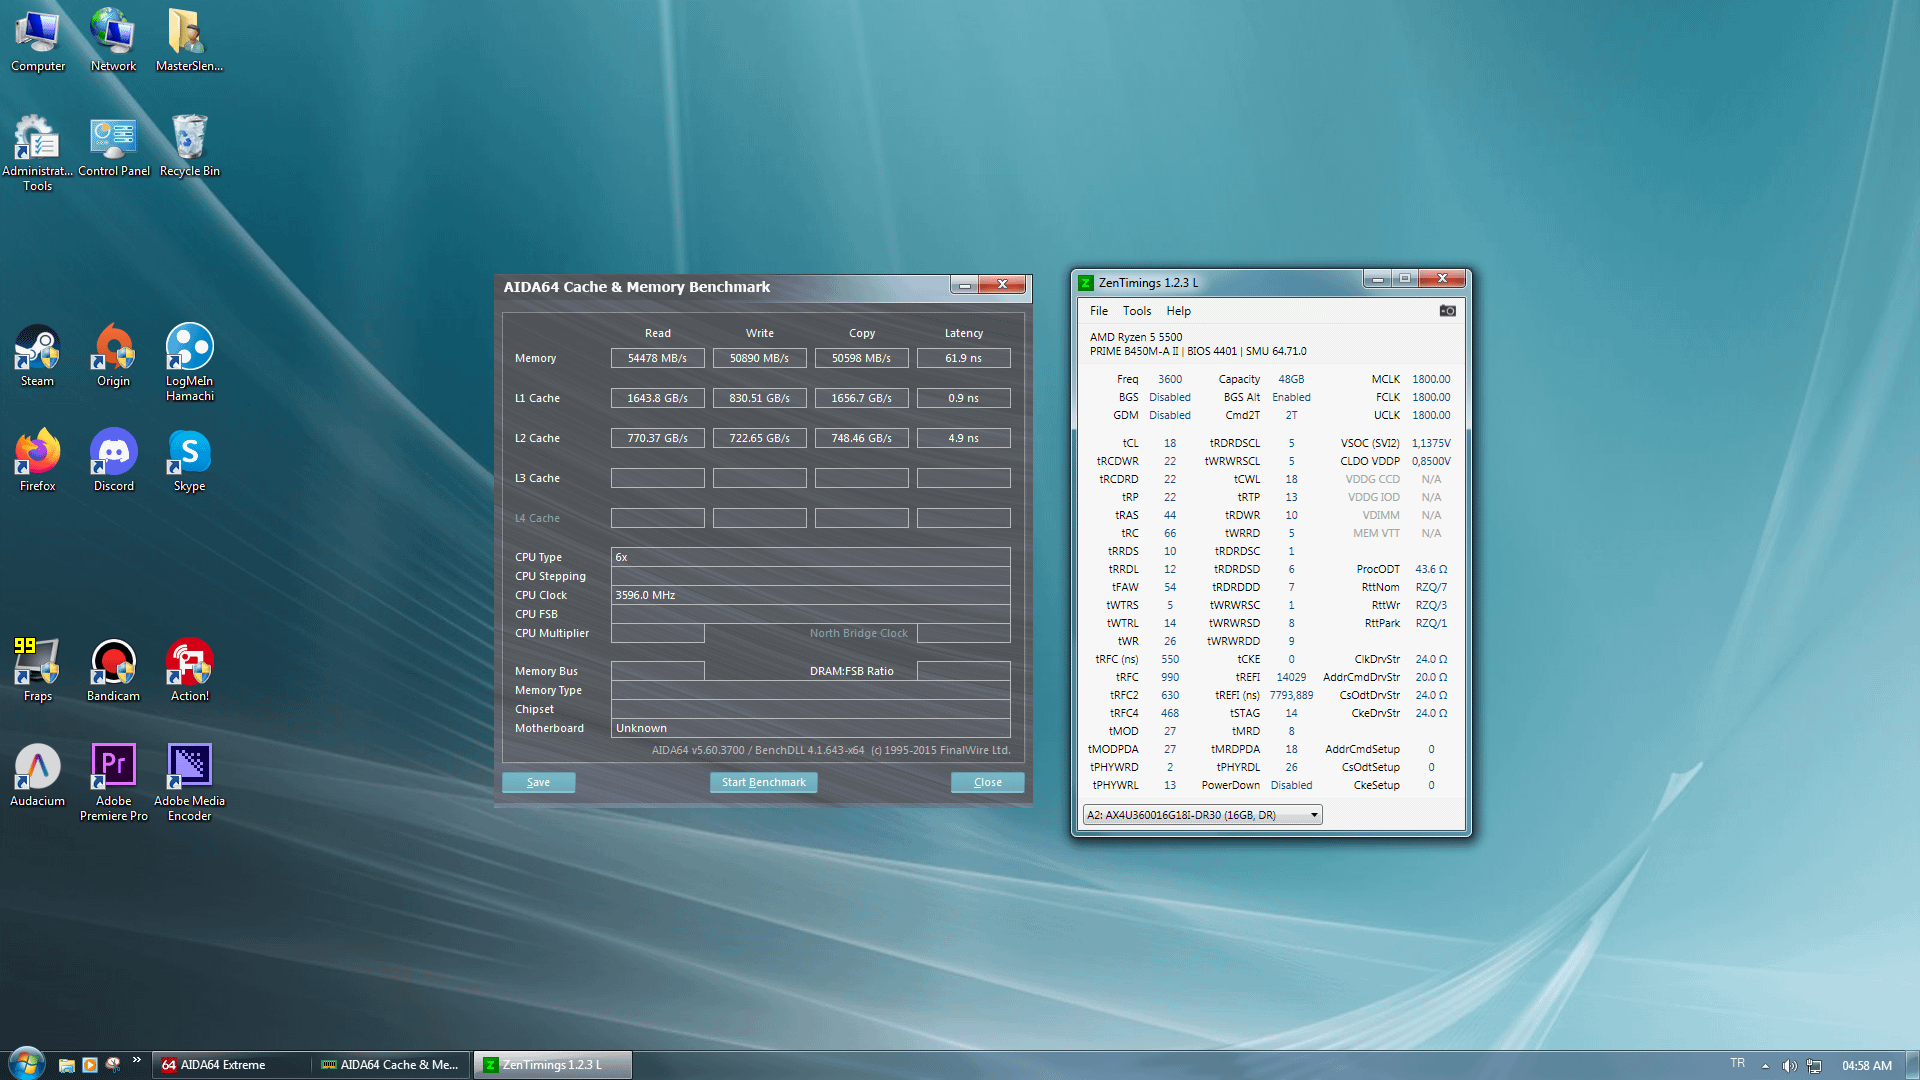The image size is (1920, 1080).
Task: Click the ProcODT value 43.6 Ω
Action: (x=1431, y=569)
